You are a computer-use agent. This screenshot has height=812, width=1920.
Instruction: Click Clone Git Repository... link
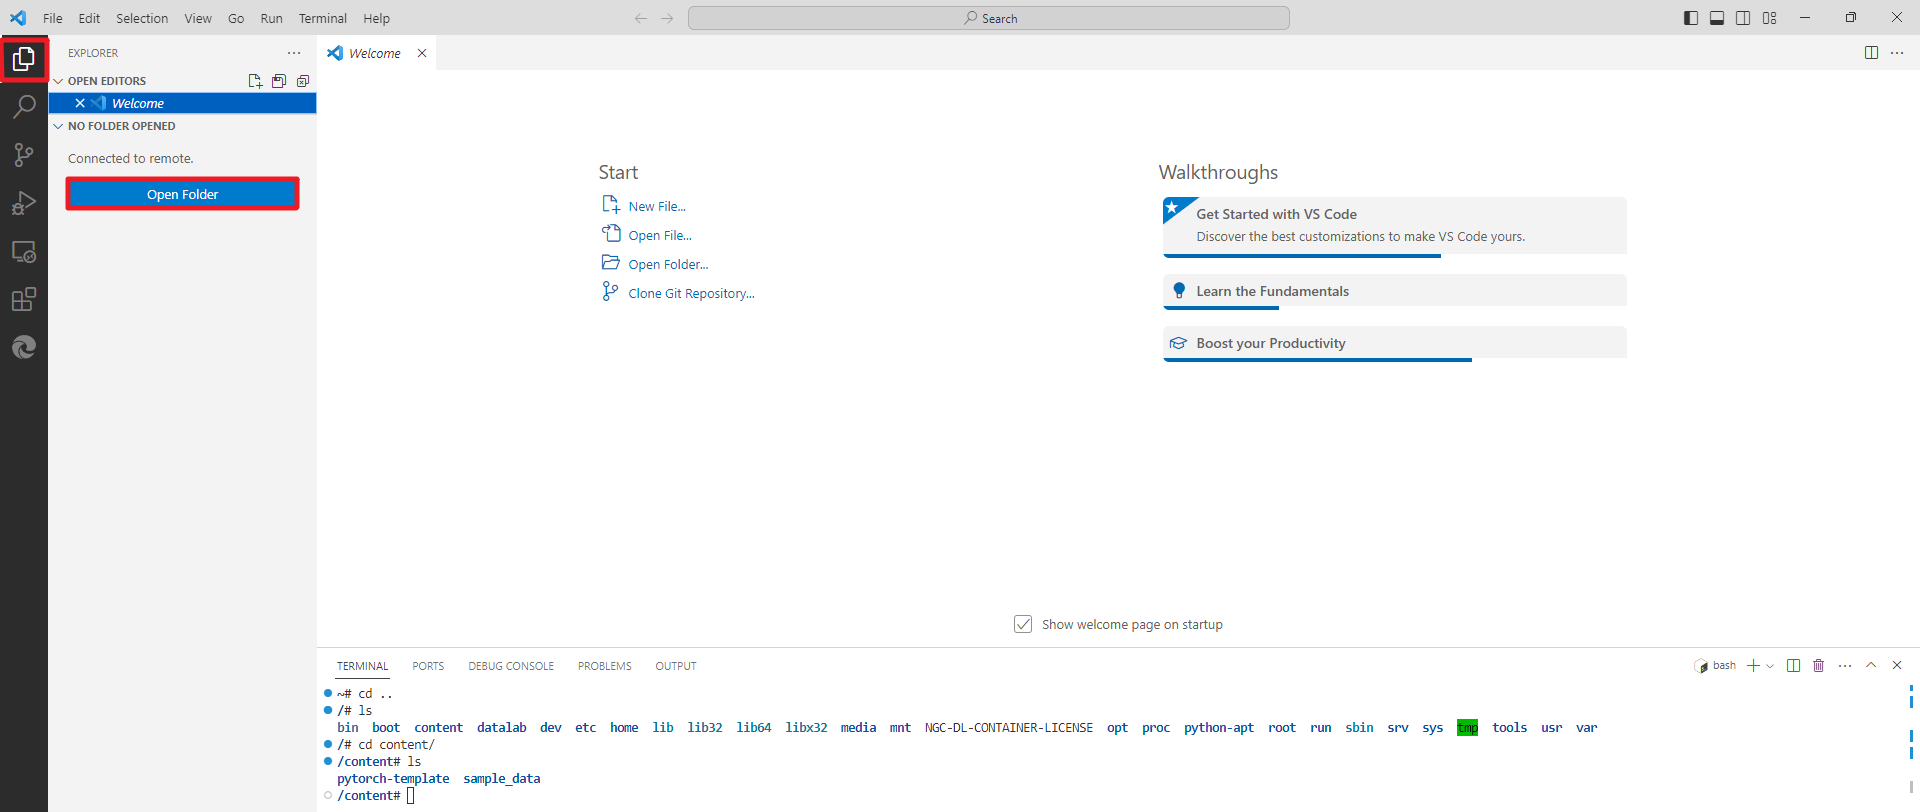(x=691, y=293)
